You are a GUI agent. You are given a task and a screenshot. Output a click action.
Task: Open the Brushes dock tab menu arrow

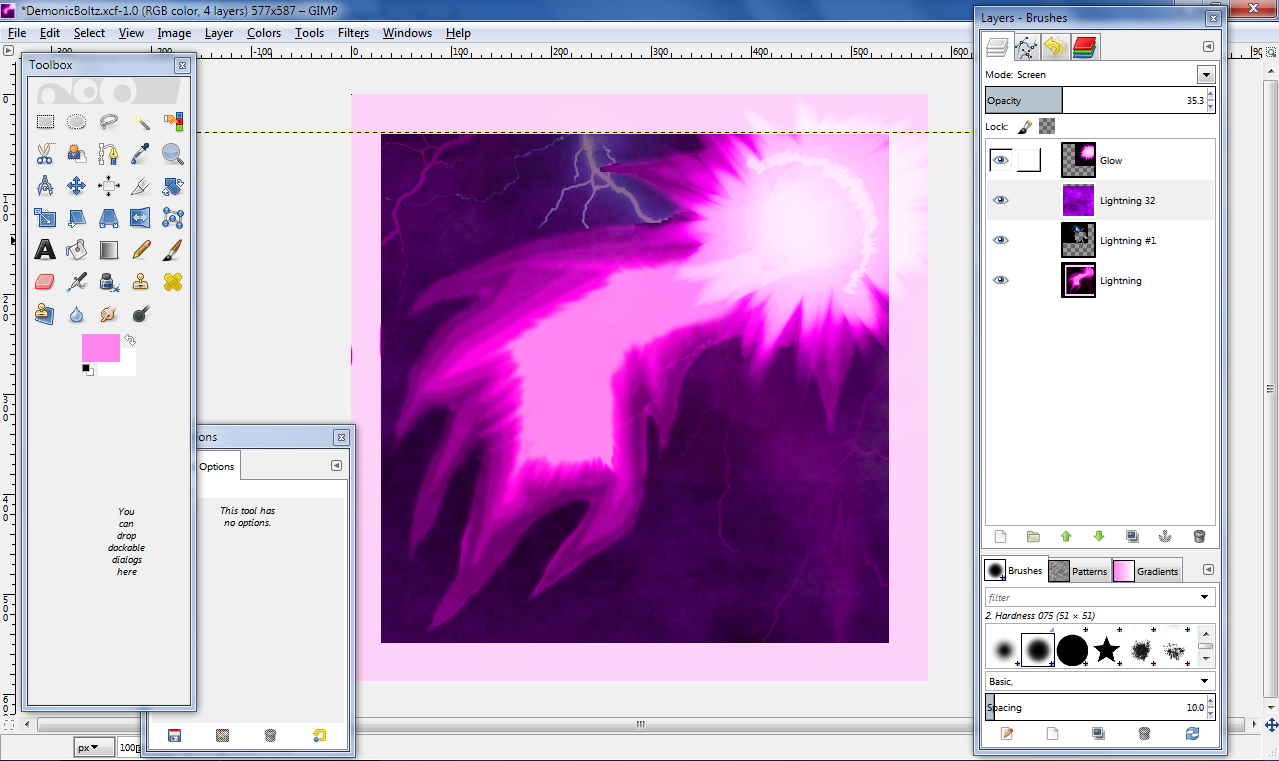pos(1208,570)
